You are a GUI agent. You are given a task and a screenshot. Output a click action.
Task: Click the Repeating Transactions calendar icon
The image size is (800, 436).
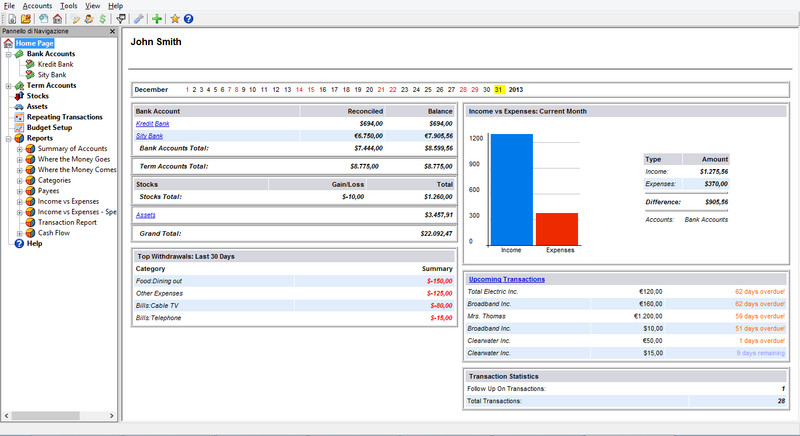coord(19,117)
